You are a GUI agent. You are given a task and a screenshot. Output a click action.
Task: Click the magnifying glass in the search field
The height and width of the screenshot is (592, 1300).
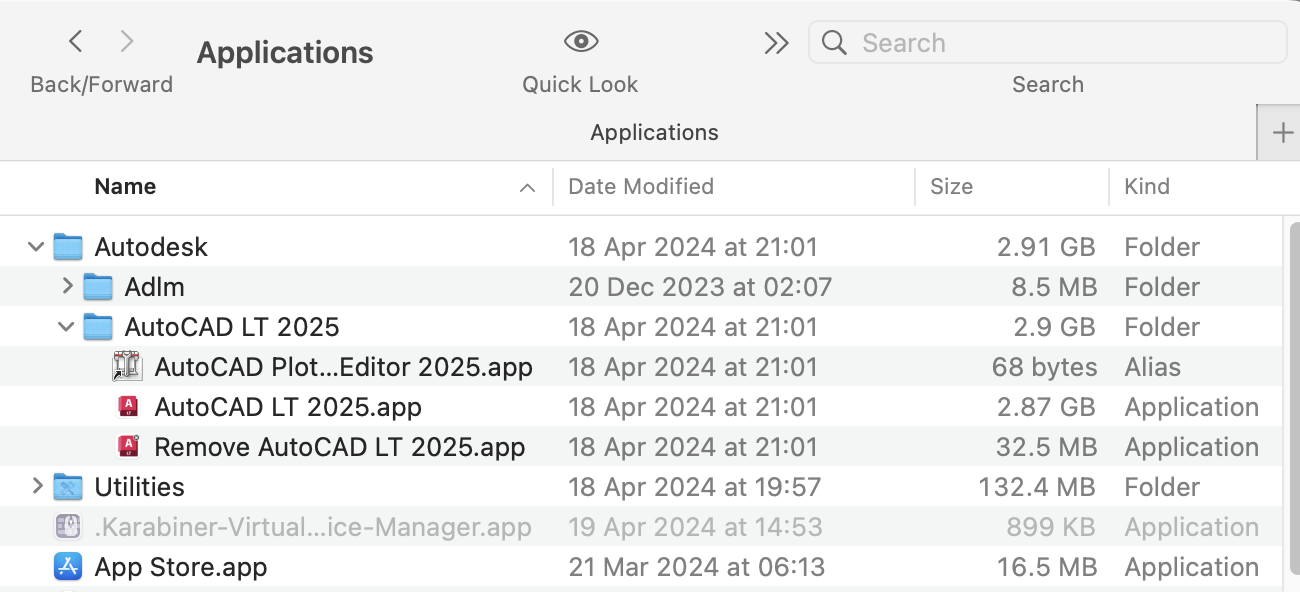tap(834, 43)
